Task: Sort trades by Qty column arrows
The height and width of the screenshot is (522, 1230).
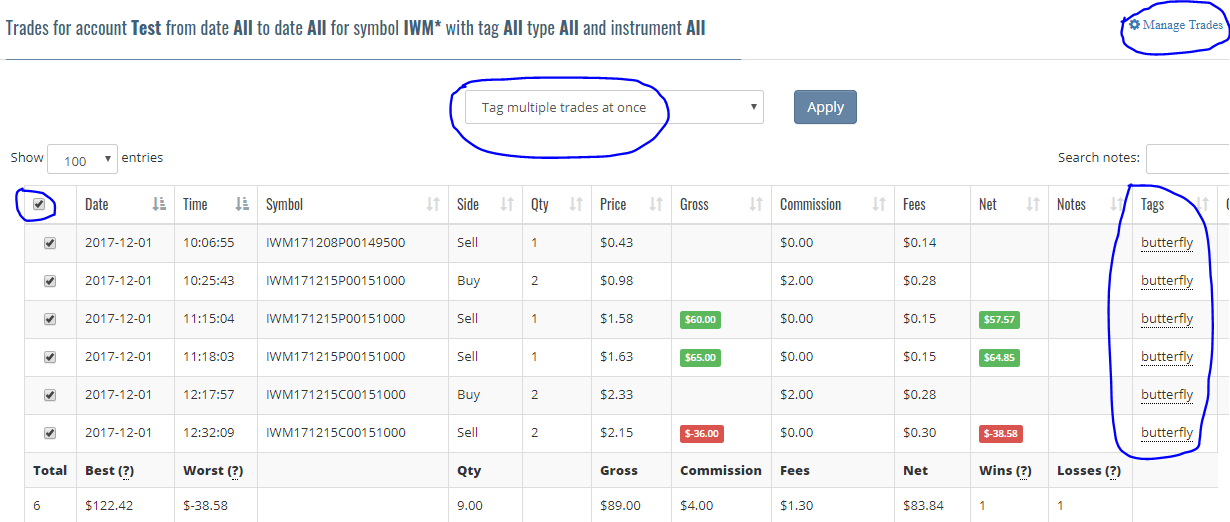Action: click(x=576, y=204)
